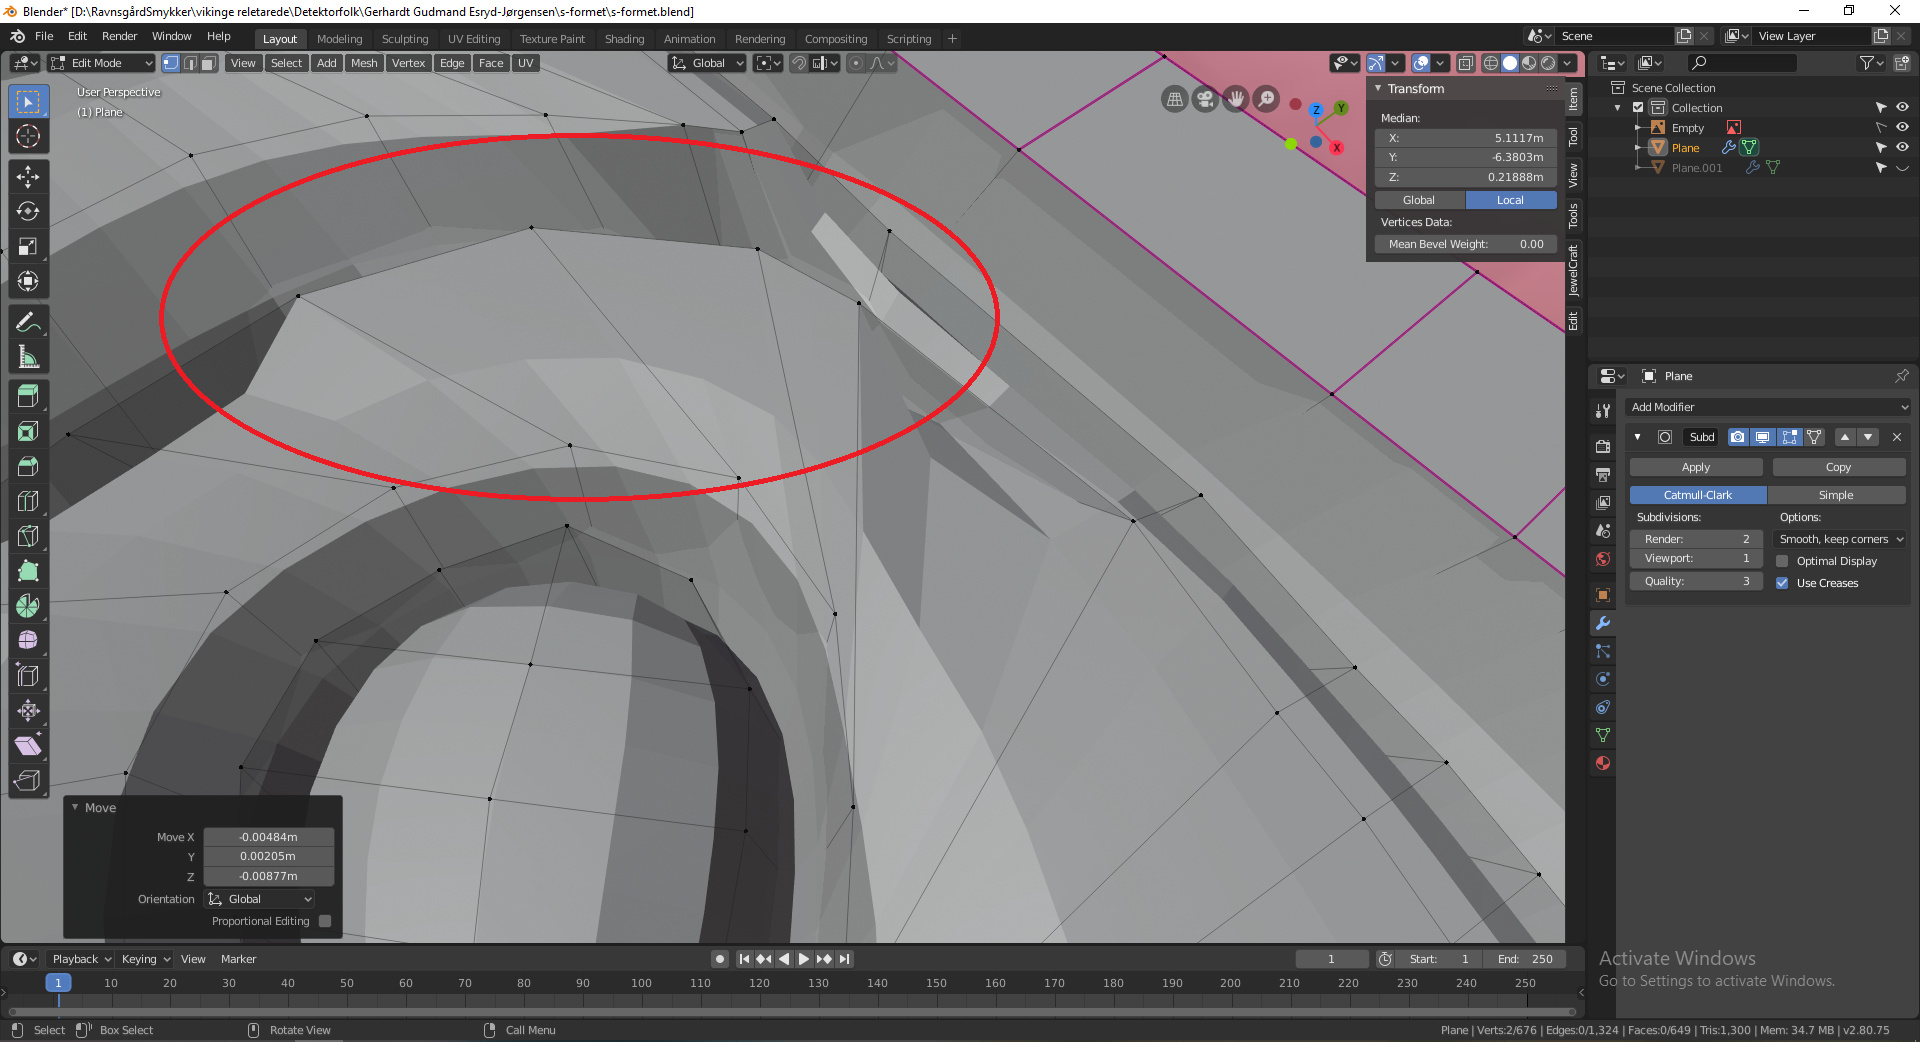Screen dimensions: 1920x1042
Task: Click the End frame field
Action: pyautogui.click(x=1526, y=959)
